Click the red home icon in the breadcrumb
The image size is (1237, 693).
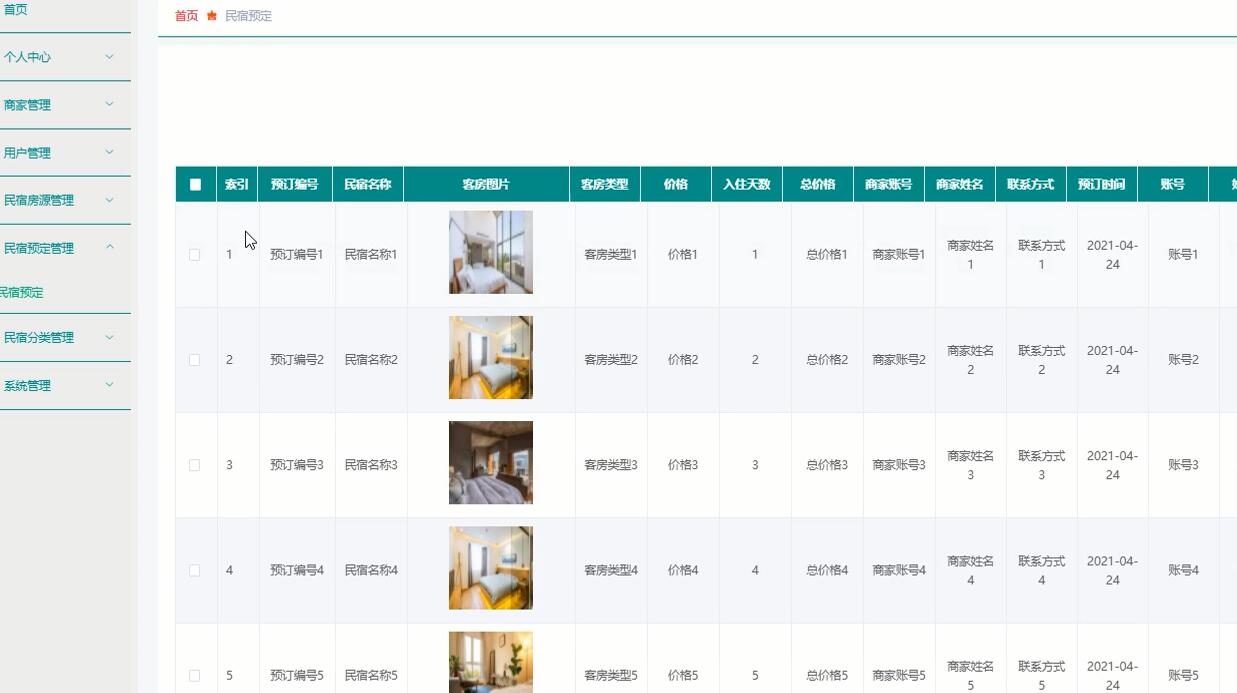coord(210,15)
